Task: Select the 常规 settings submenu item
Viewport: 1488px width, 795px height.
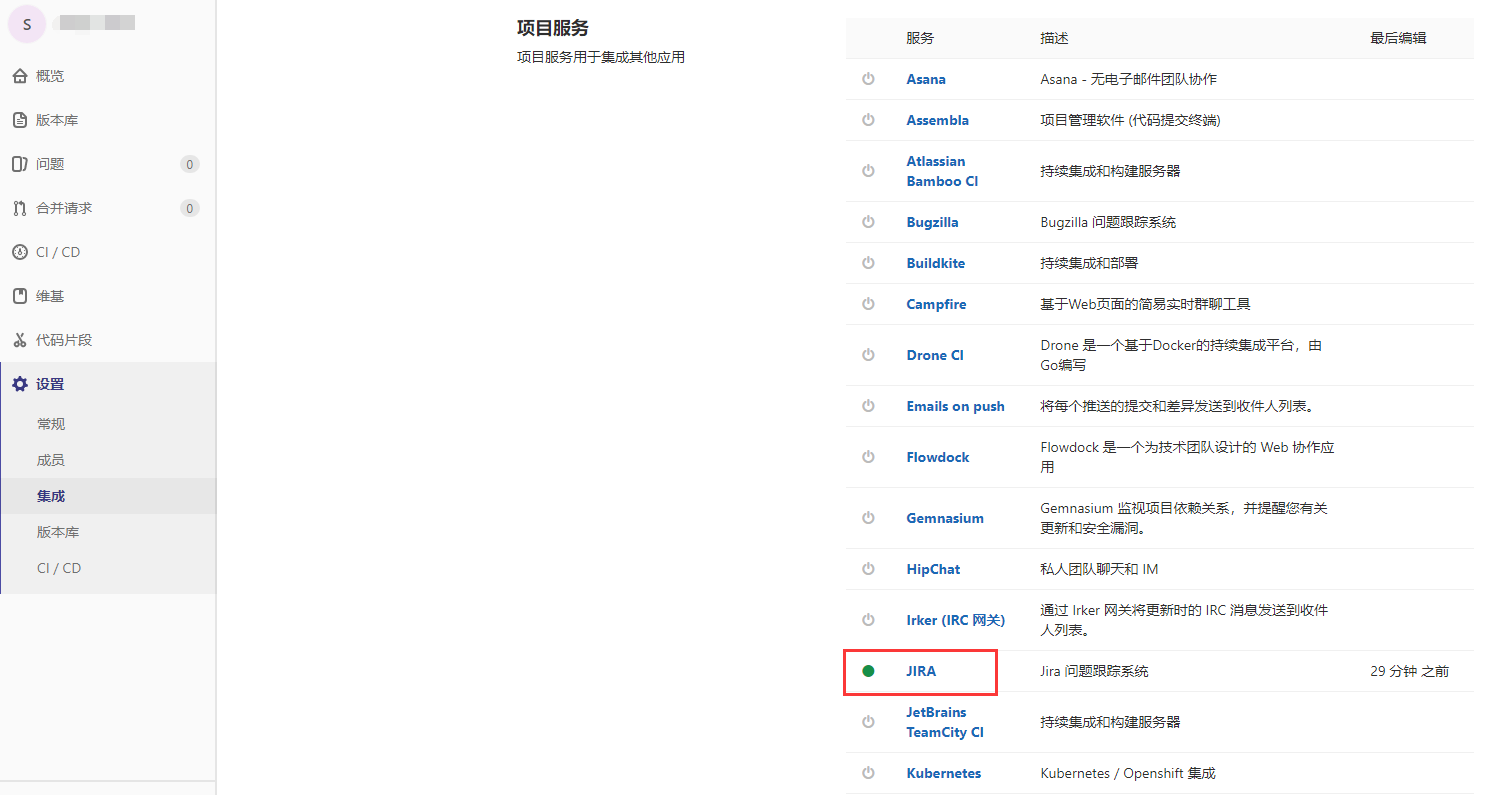Action: (51, 424)
